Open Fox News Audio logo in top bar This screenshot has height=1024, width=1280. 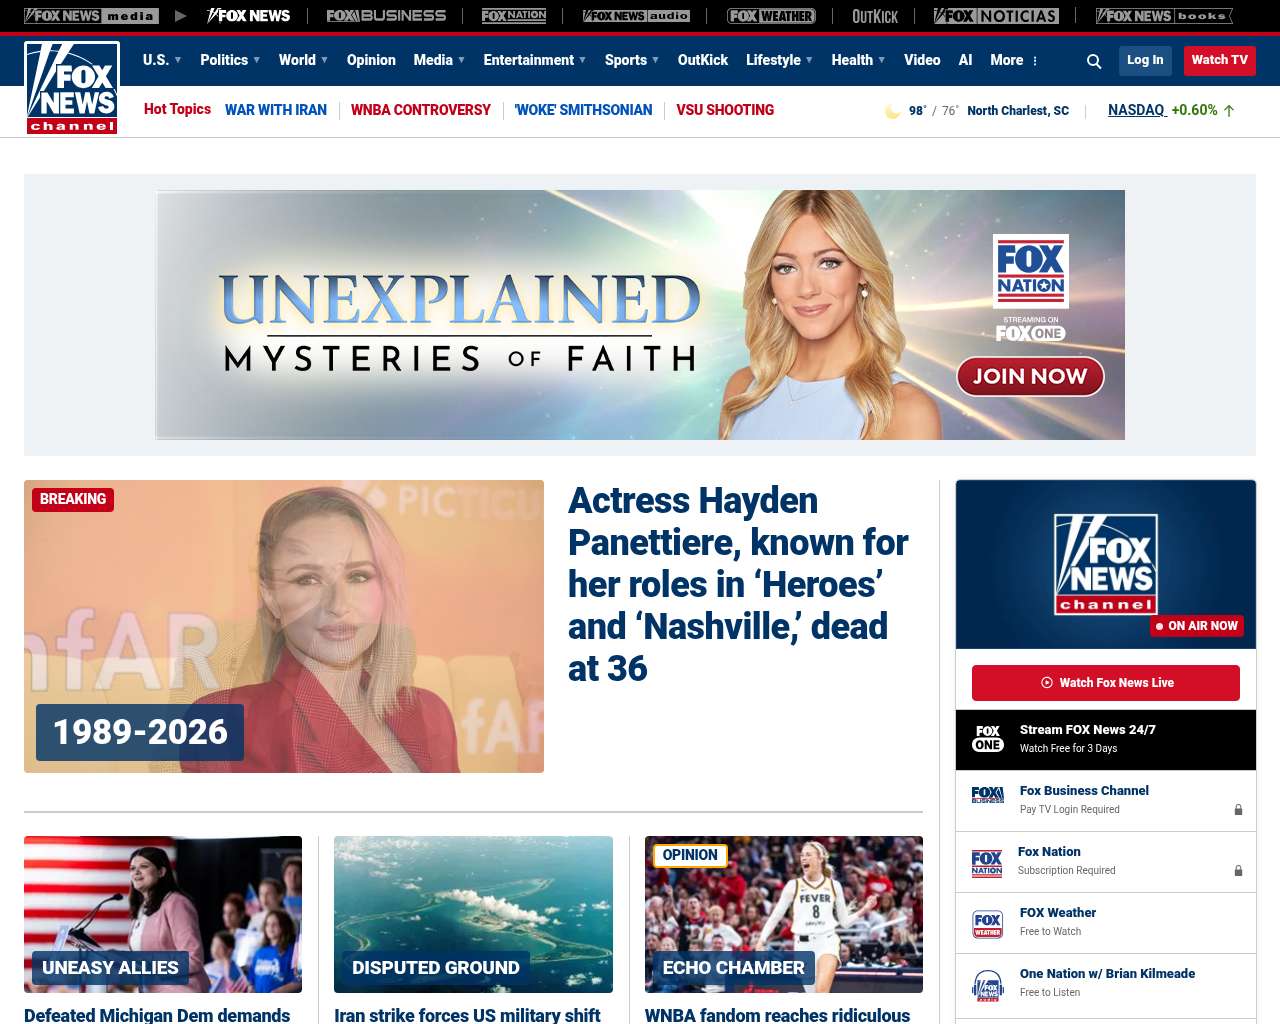pyautogui.click(x=636, y=16)
